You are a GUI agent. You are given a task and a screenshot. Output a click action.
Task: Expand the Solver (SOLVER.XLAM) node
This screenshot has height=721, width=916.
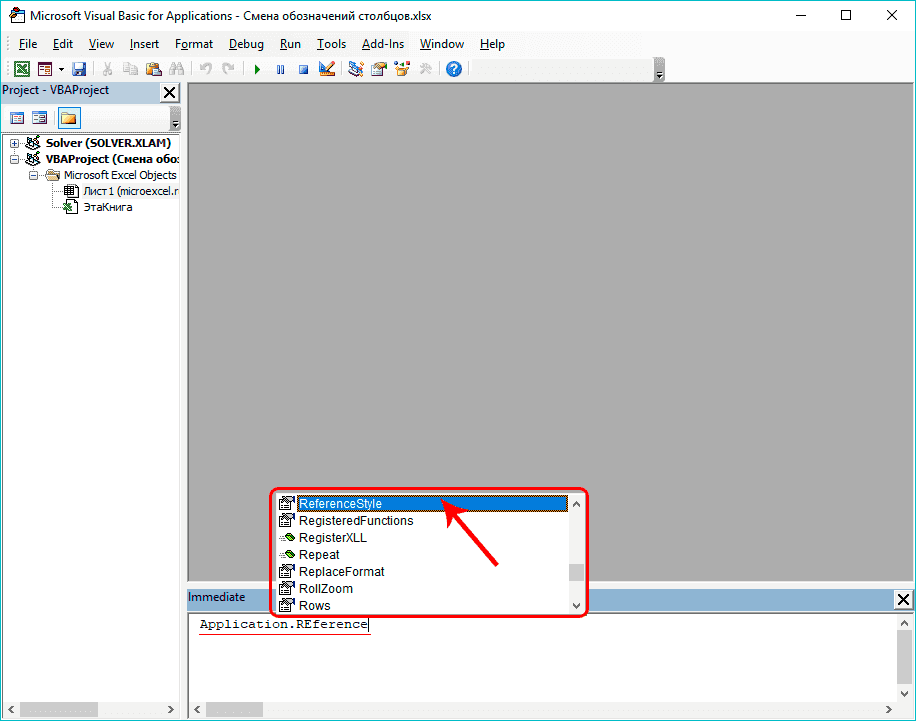click(x=12, y=142)
